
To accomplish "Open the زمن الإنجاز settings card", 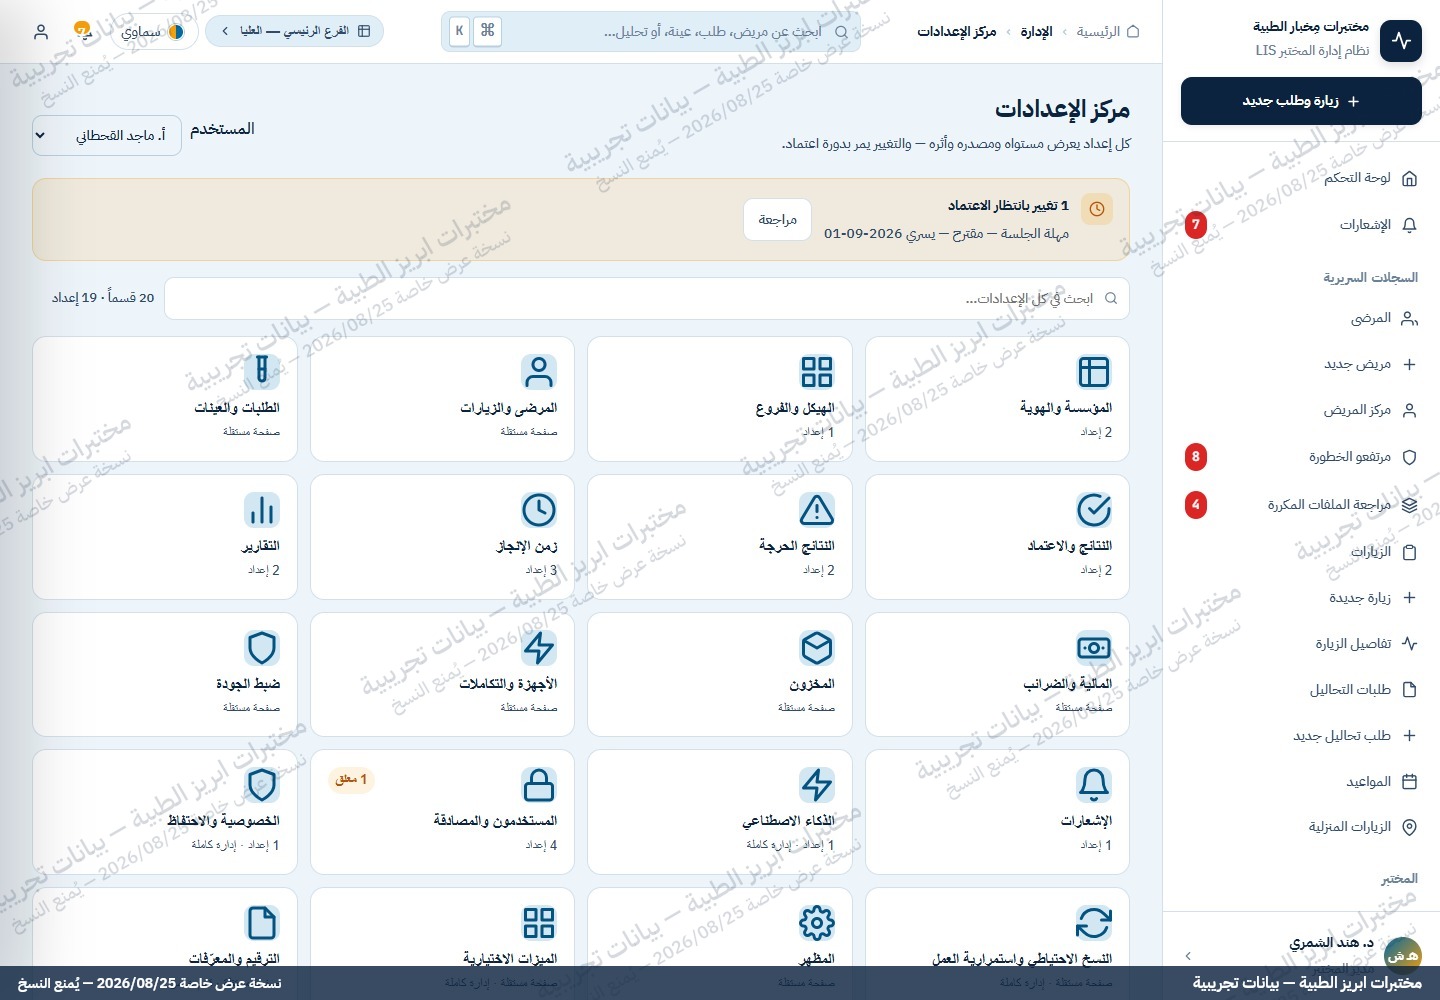I will [x=442, y=537].
